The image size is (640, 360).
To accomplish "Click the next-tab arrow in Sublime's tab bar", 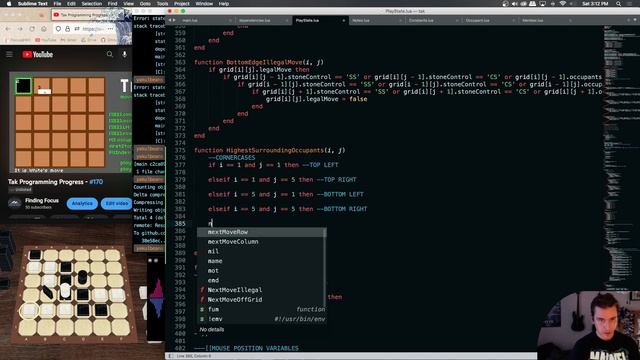I will [175, 20].
